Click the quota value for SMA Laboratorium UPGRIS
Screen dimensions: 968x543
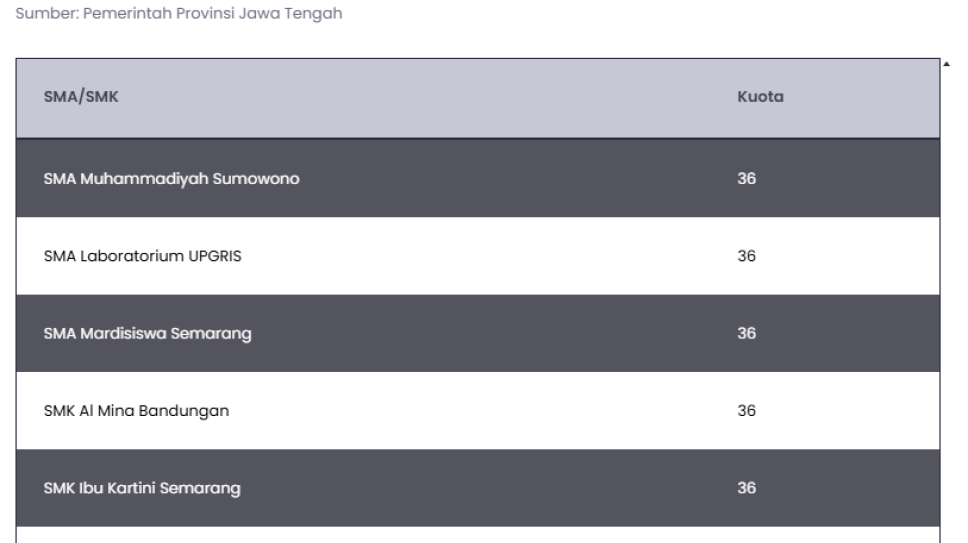[746, 256]
